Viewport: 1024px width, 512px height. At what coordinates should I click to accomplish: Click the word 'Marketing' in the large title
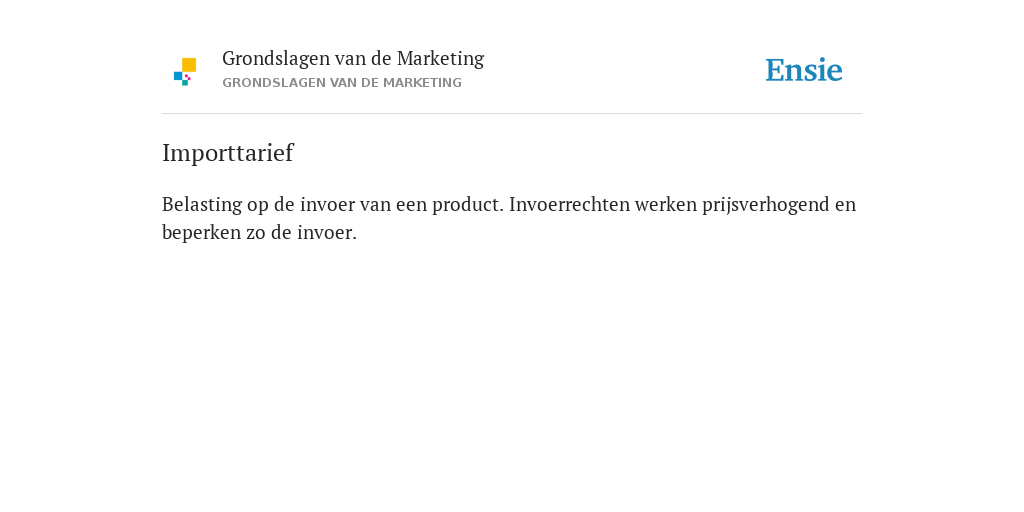(440, 59)
